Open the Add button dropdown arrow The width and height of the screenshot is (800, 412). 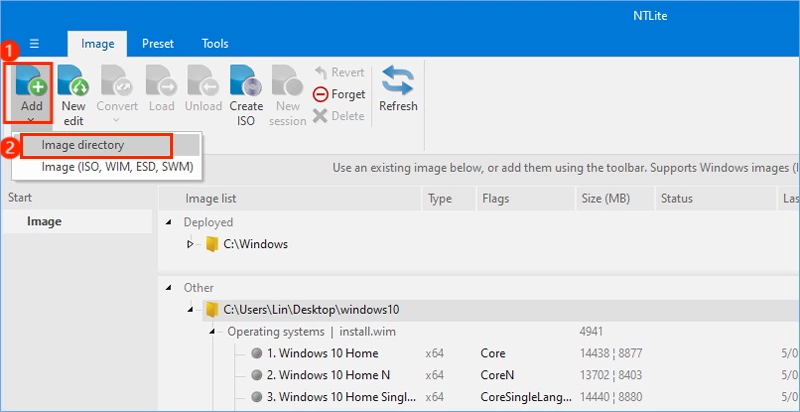click(x=31, y=120)
